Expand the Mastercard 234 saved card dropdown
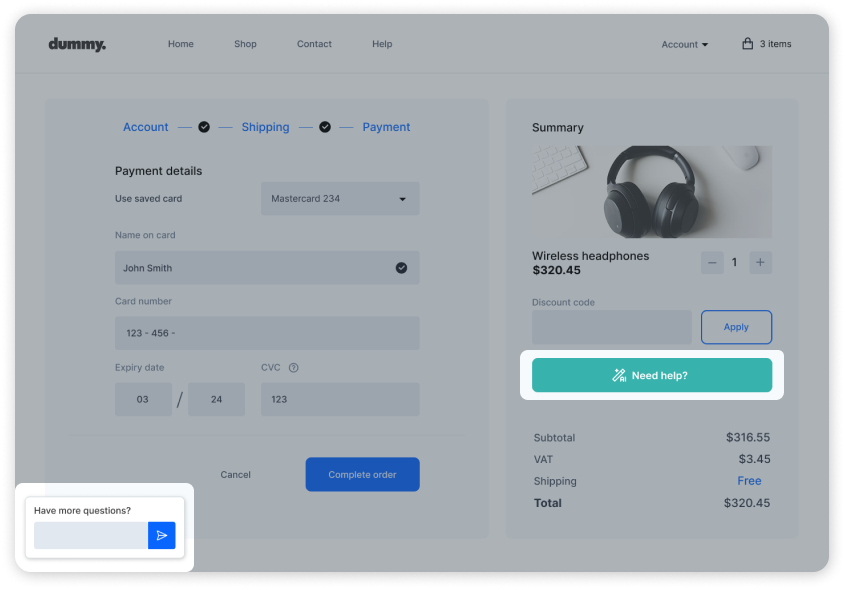This screenshot has width=846, height=590. (x=340, y=198)
